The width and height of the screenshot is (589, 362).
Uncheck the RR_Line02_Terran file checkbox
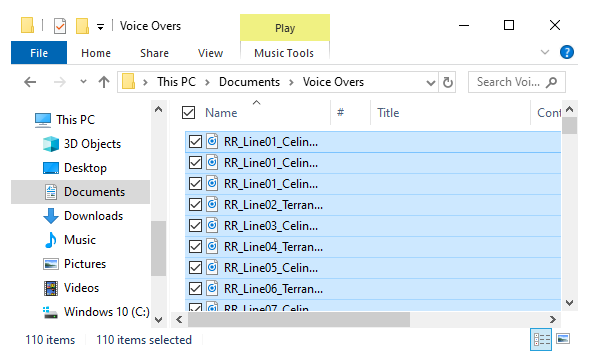click(x=195, y=205)
